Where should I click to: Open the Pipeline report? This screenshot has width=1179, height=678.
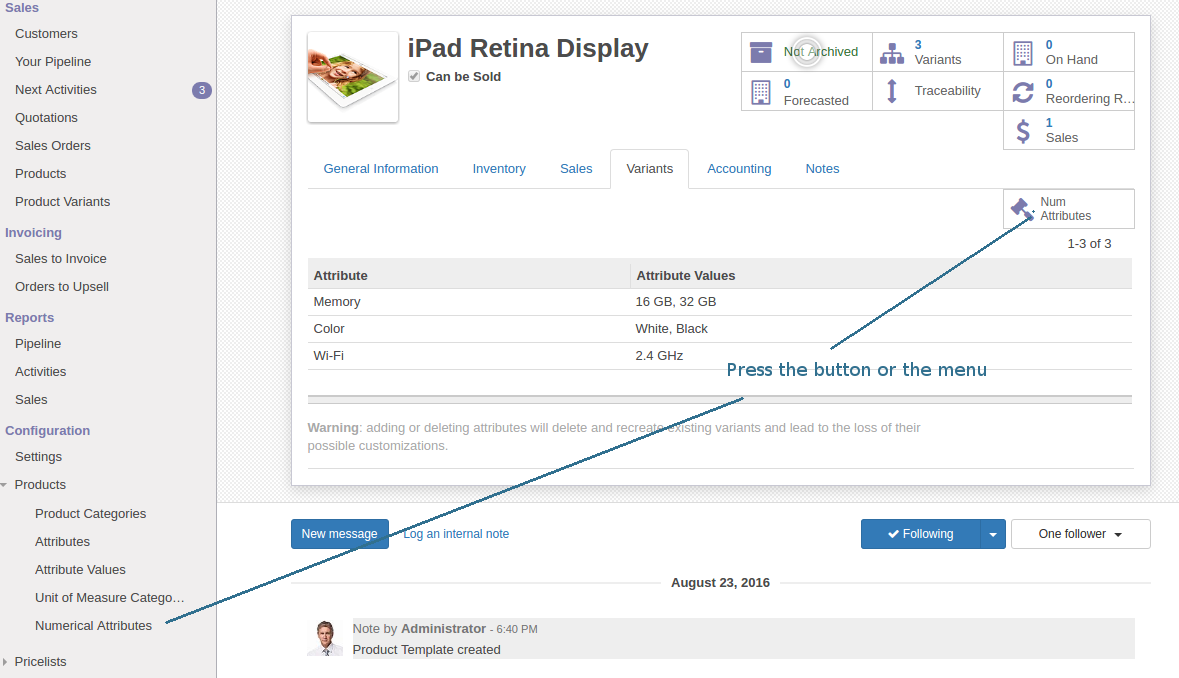click(38, 344)
